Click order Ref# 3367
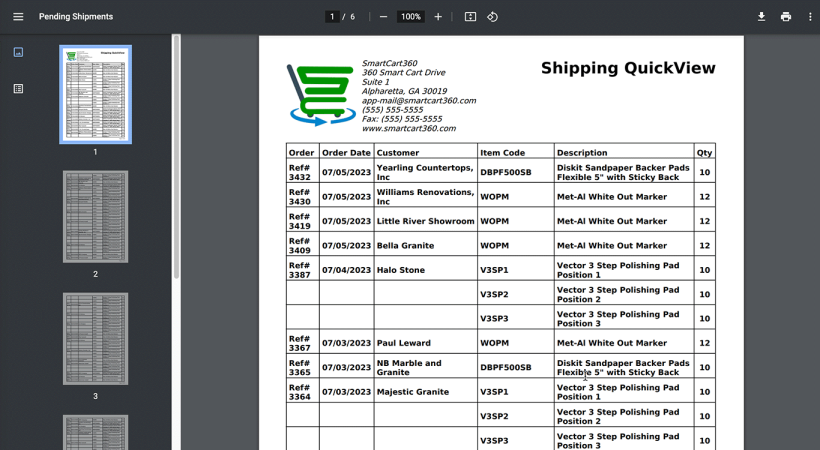Viewport: 820px width, 450px height. pos(300,343)
